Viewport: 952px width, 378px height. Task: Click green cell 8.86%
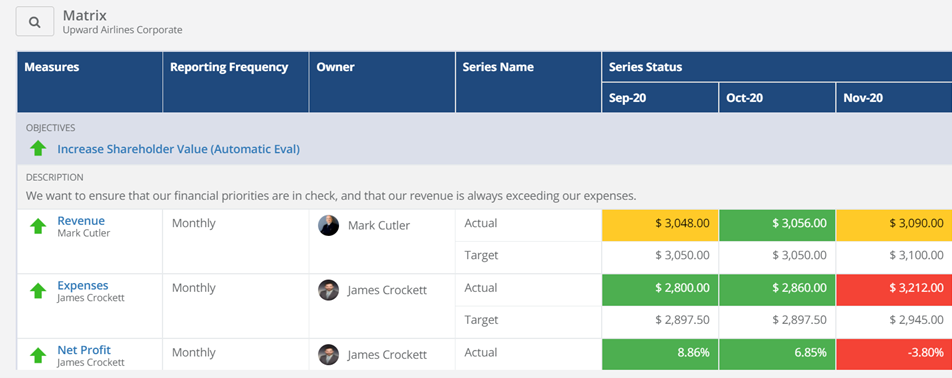[x=660, y=354]
